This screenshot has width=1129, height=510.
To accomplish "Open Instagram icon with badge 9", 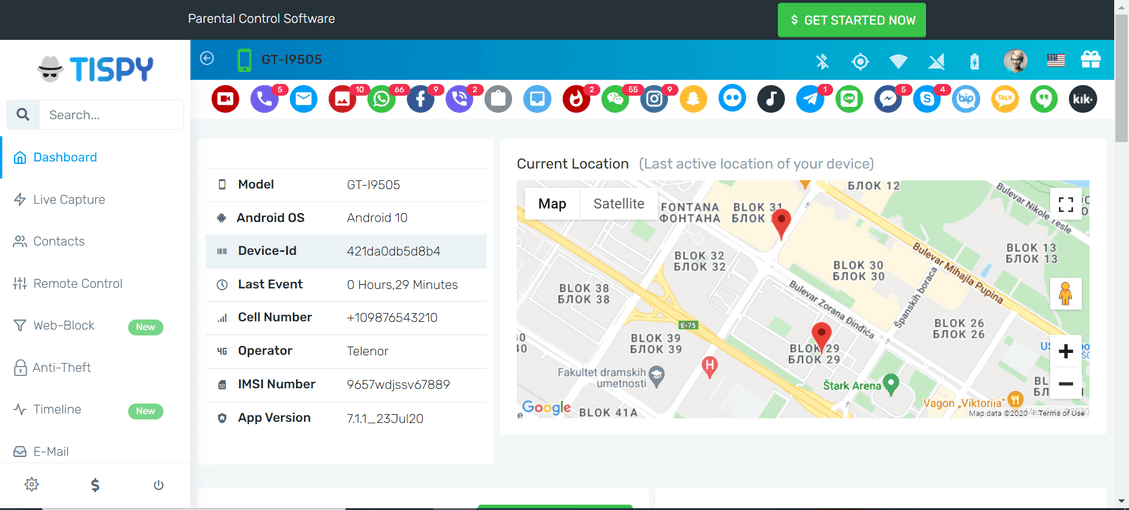I will coord(654,99).
